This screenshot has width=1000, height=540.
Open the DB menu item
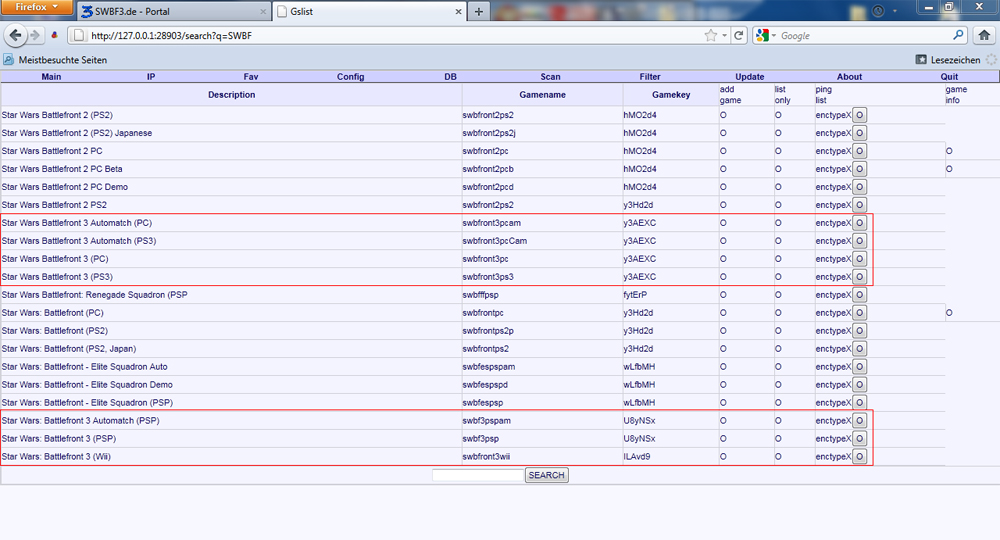click(x=450, y=77)
